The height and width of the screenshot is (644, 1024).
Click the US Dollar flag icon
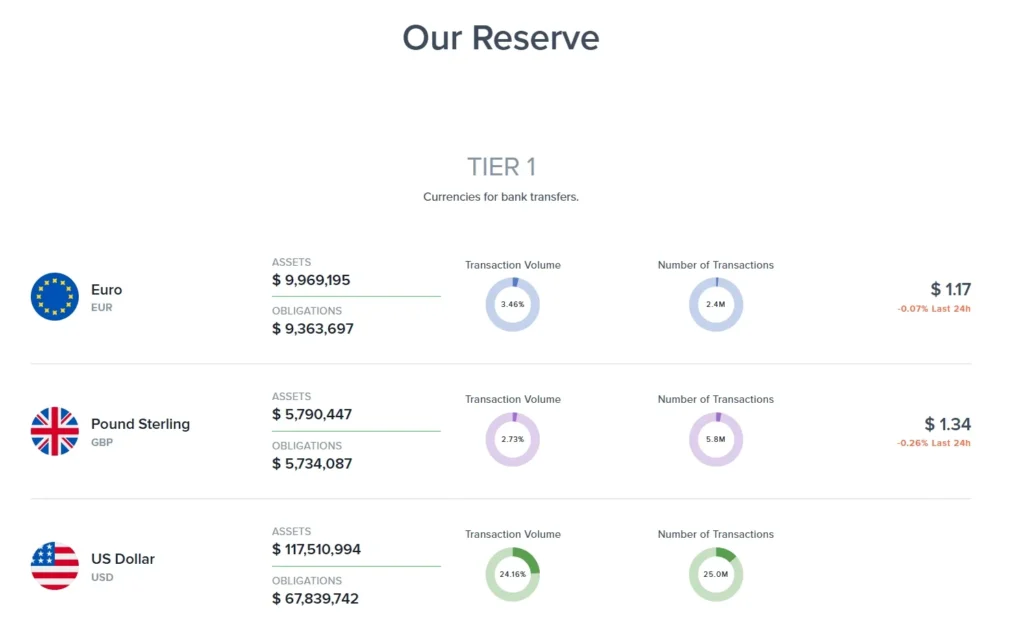coord(53,566)
